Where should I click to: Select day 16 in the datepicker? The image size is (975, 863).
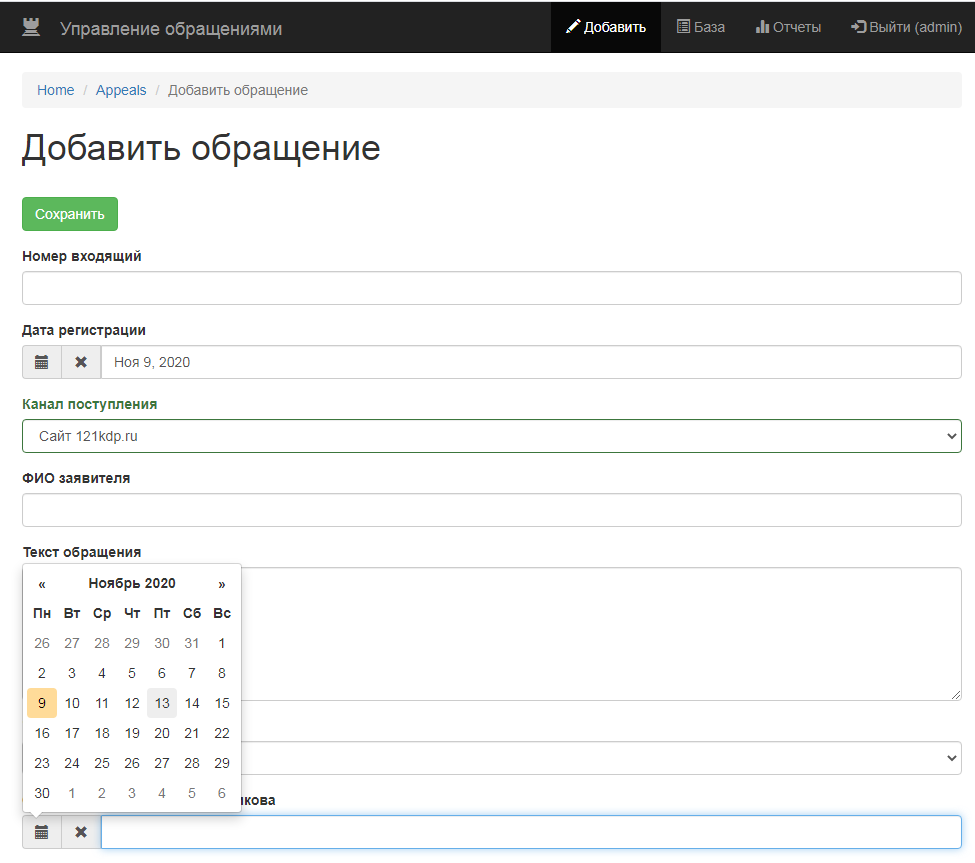[42, 734]
